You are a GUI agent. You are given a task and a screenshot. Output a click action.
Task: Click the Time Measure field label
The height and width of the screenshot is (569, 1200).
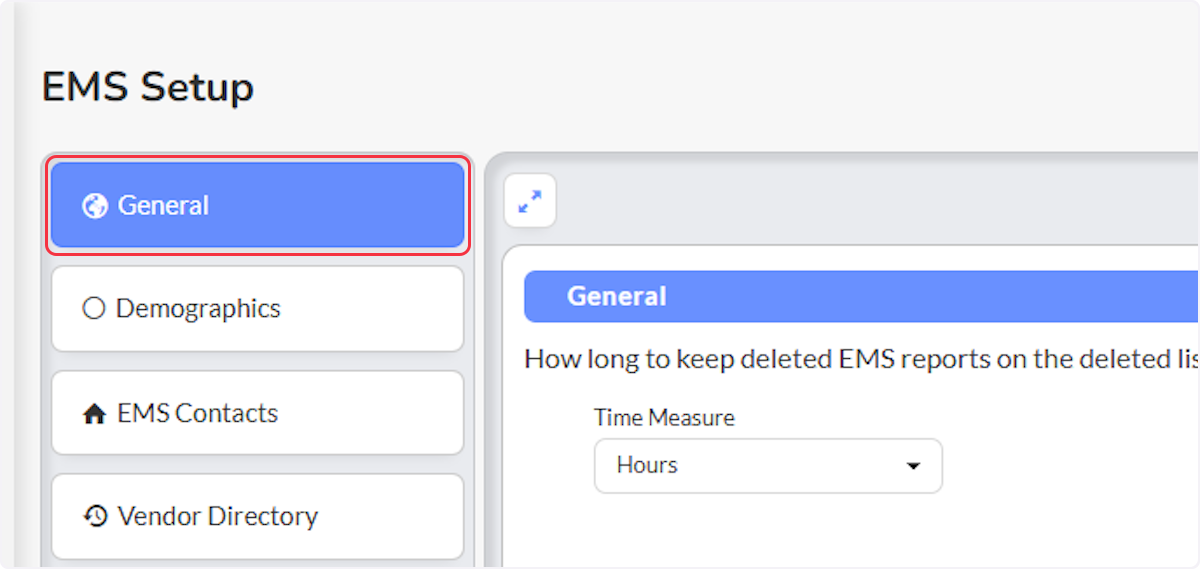(x=664, y=418)
